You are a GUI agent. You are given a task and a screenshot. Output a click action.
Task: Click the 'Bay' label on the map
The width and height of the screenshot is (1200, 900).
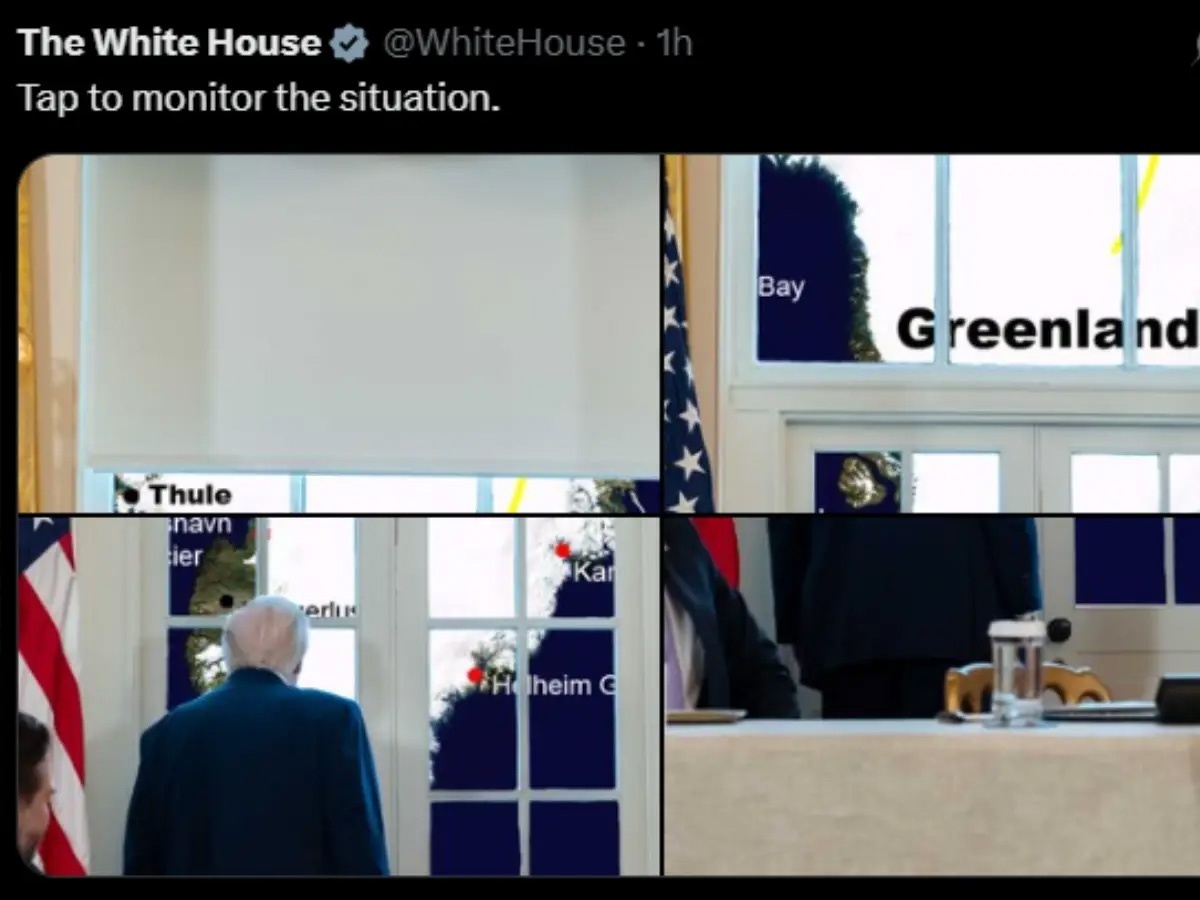coord(781,287)
